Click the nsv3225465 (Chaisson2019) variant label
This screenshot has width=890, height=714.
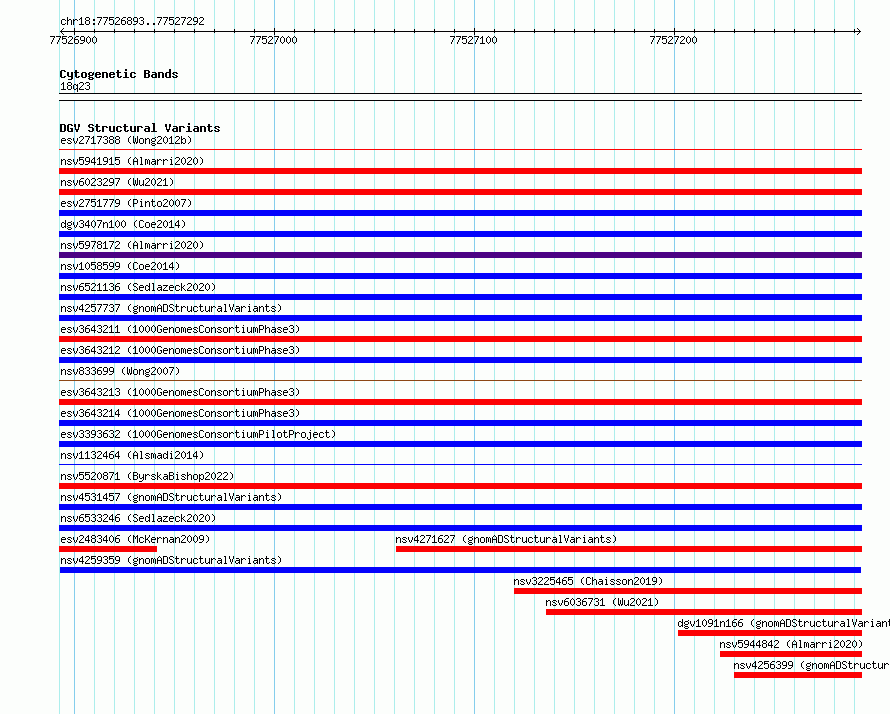588,581
